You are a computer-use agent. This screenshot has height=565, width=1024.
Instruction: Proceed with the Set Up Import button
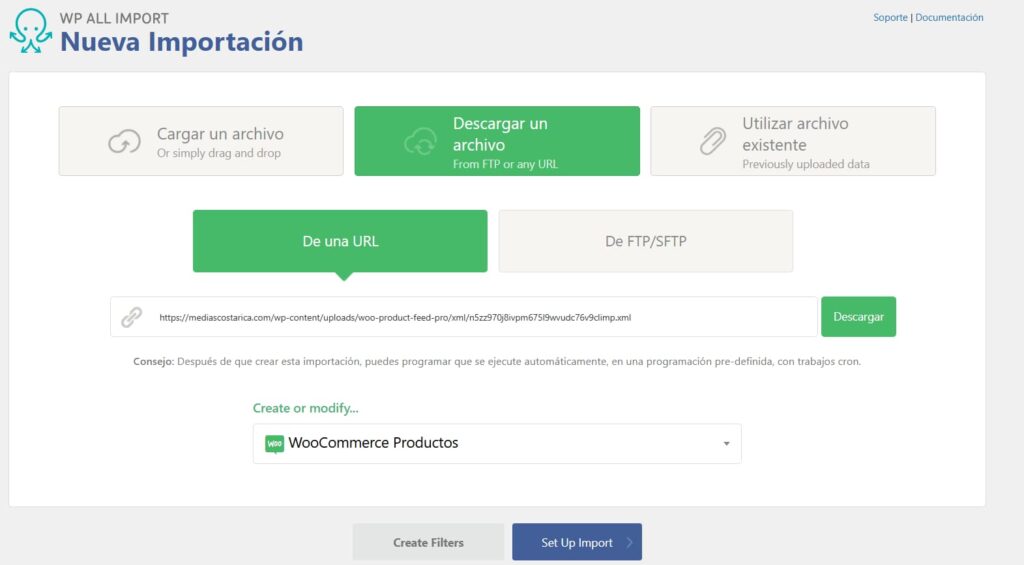(x=576, y=542)
